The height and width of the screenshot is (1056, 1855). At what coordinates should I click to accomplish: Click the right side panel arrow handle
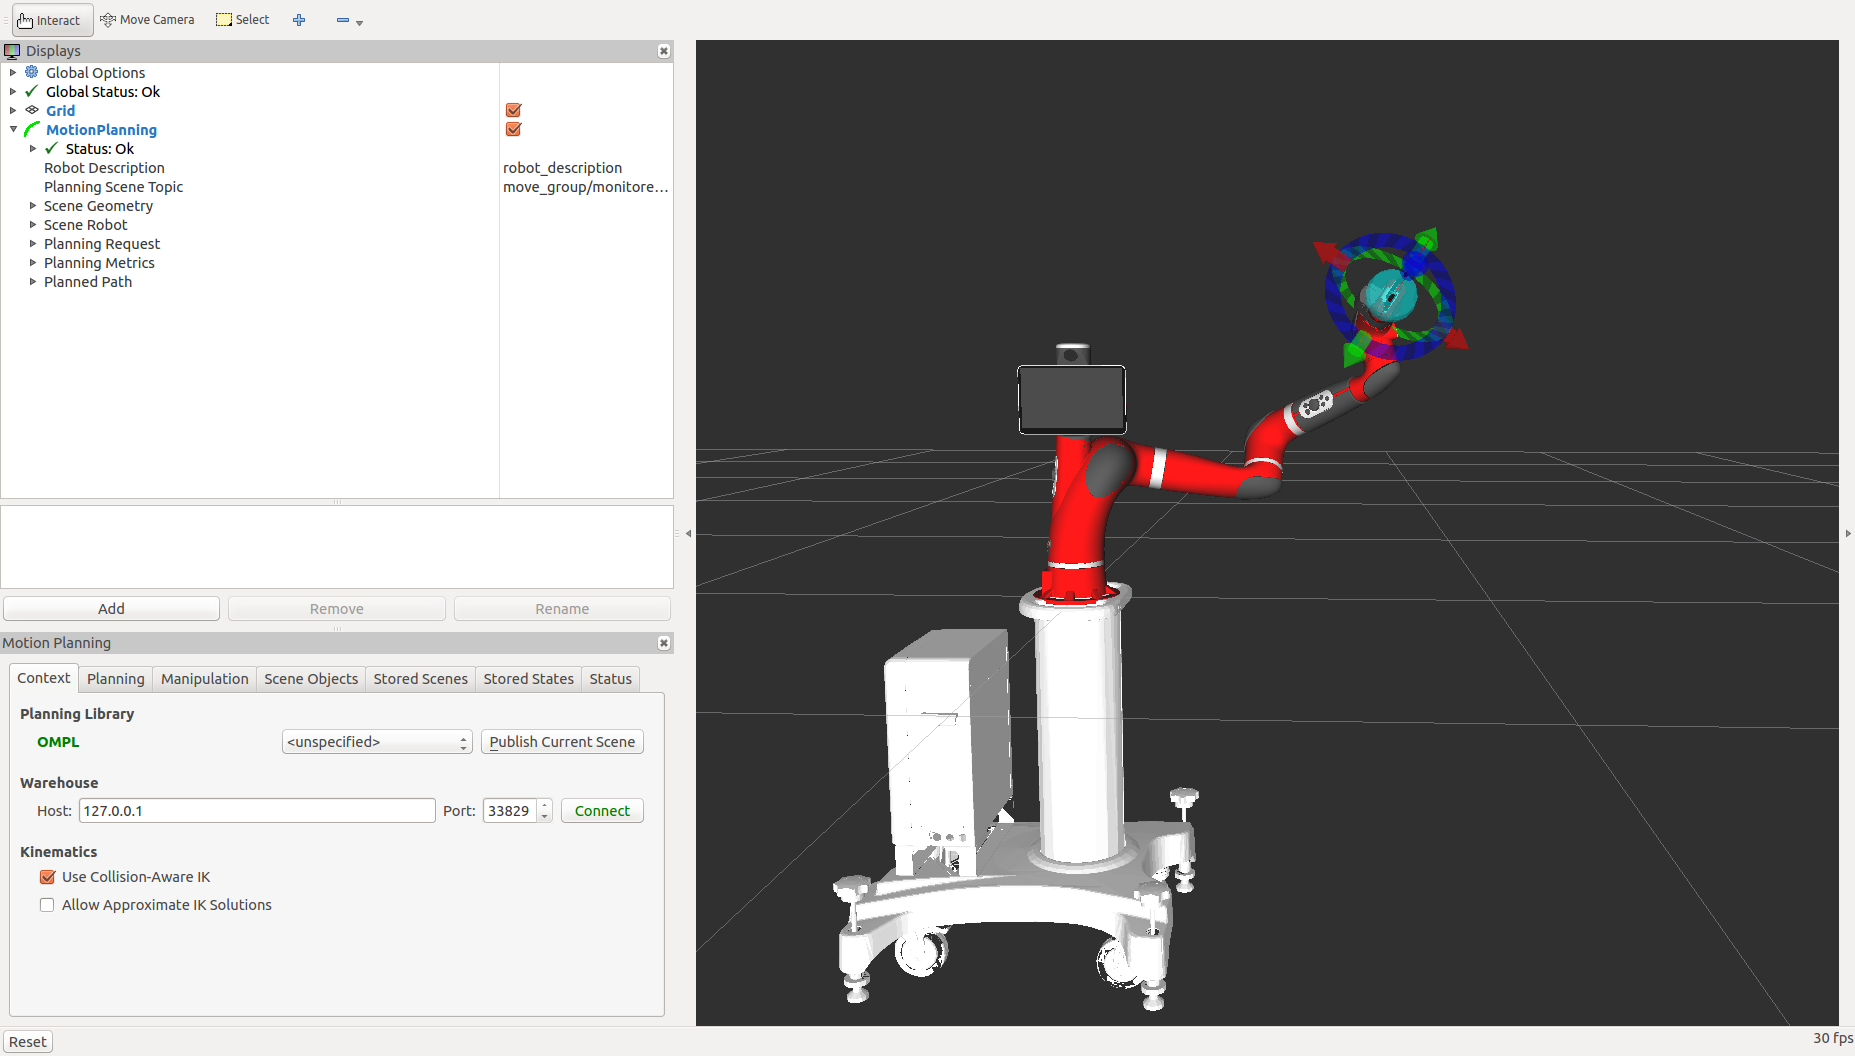click(1848, 534)
